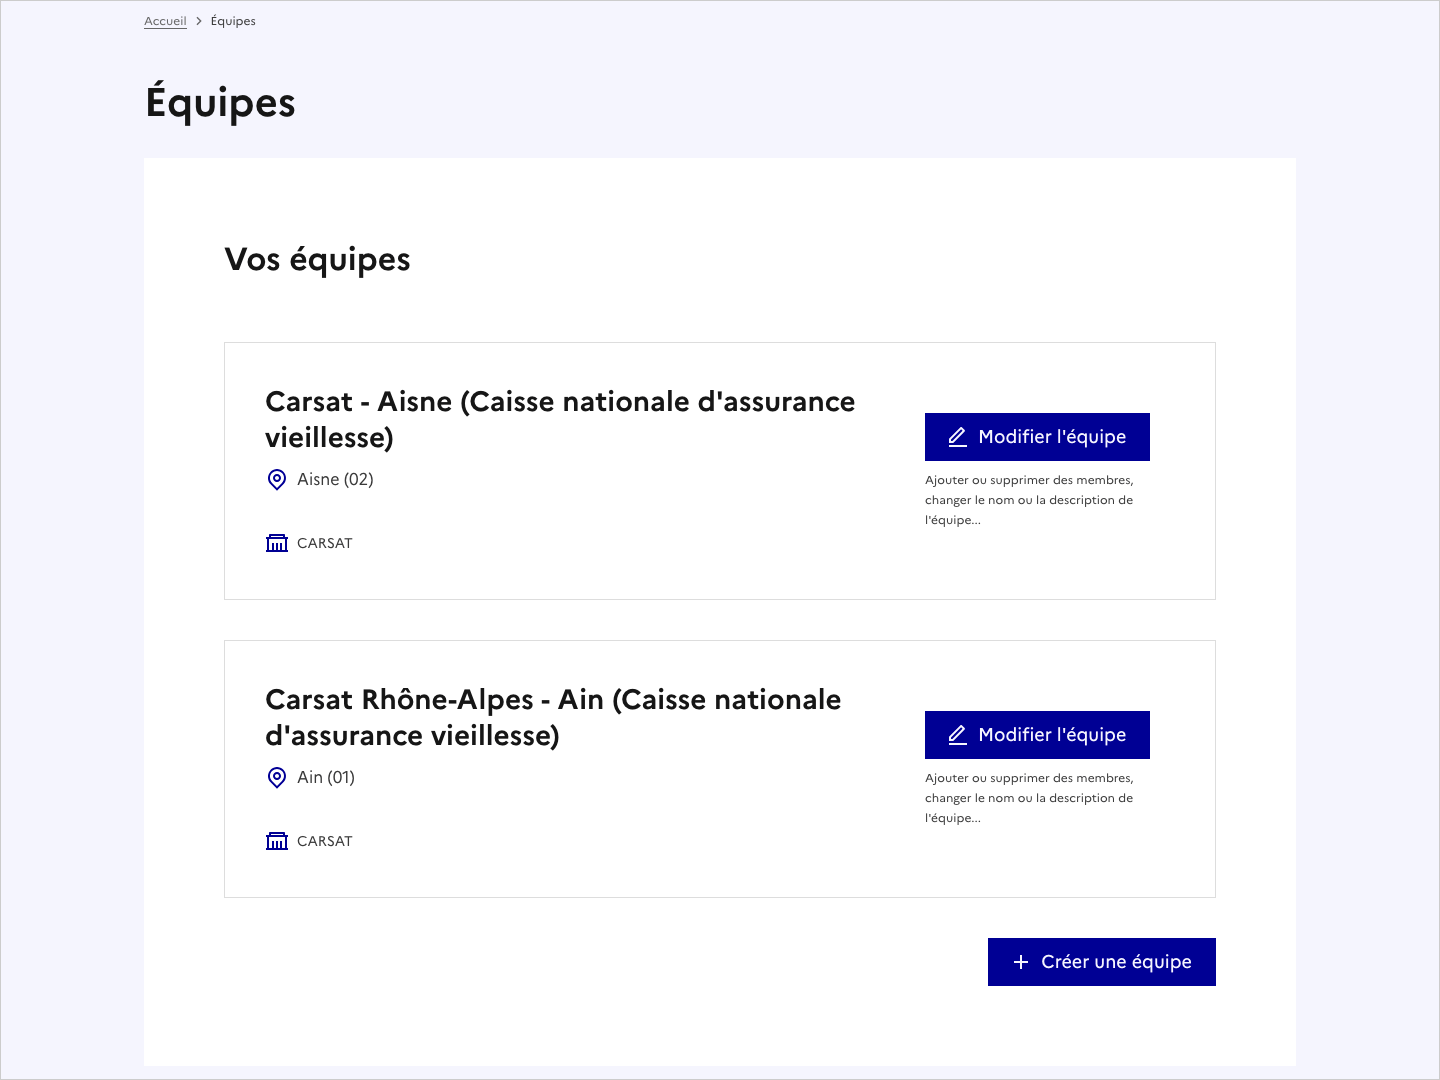This screenshot has height=1080, width=1440.
Task: Click the CARSAT text label on the first card
Action: [x=324, y=543]
